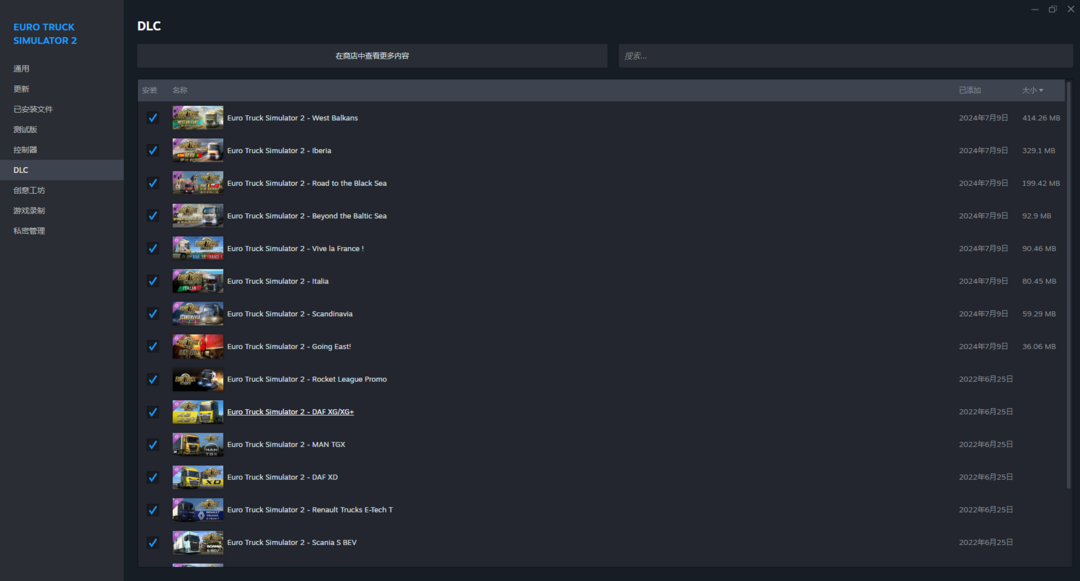Image resolution: width=1080 pixels, height=581 pixels.
Task: Toggle the Vive la France checkbox
Action: point(153,249)
